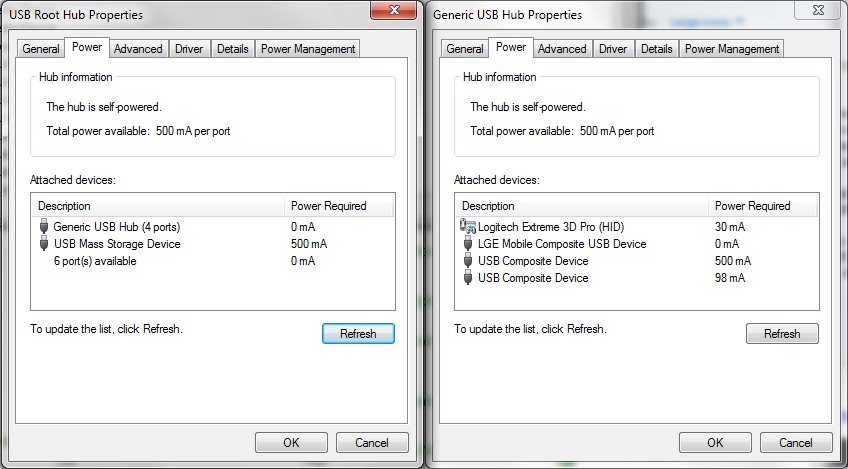
Task: Open General tab in USB Root Hub Properties
Action: [x=41, y=49]
